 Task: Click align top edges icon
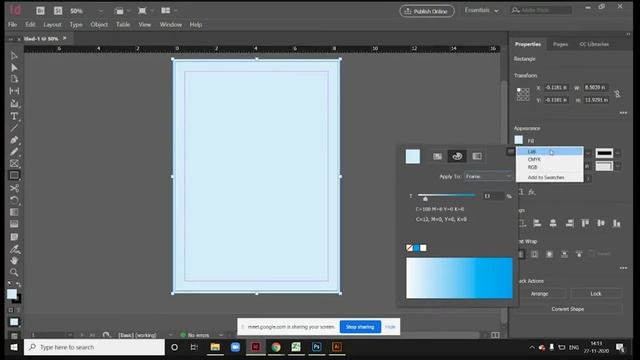(585, 223)
